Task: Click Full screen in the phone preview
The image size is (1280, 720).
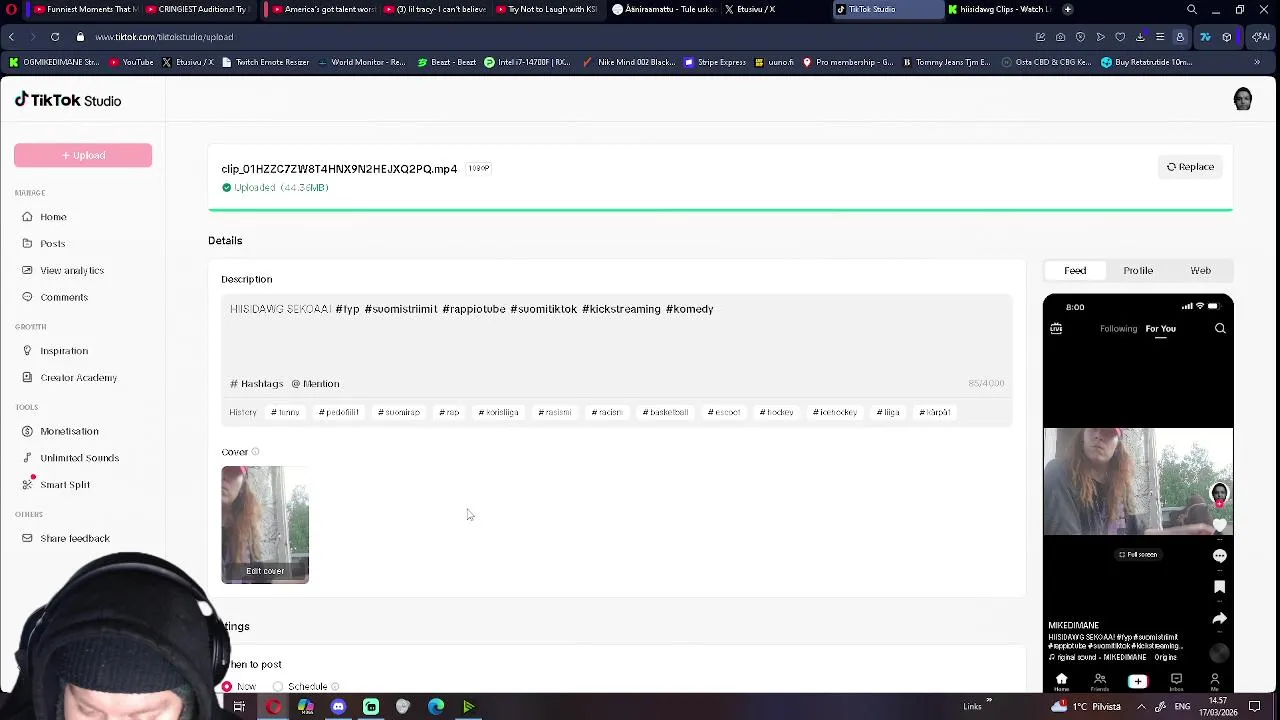Action: (x=1138, y=555)
